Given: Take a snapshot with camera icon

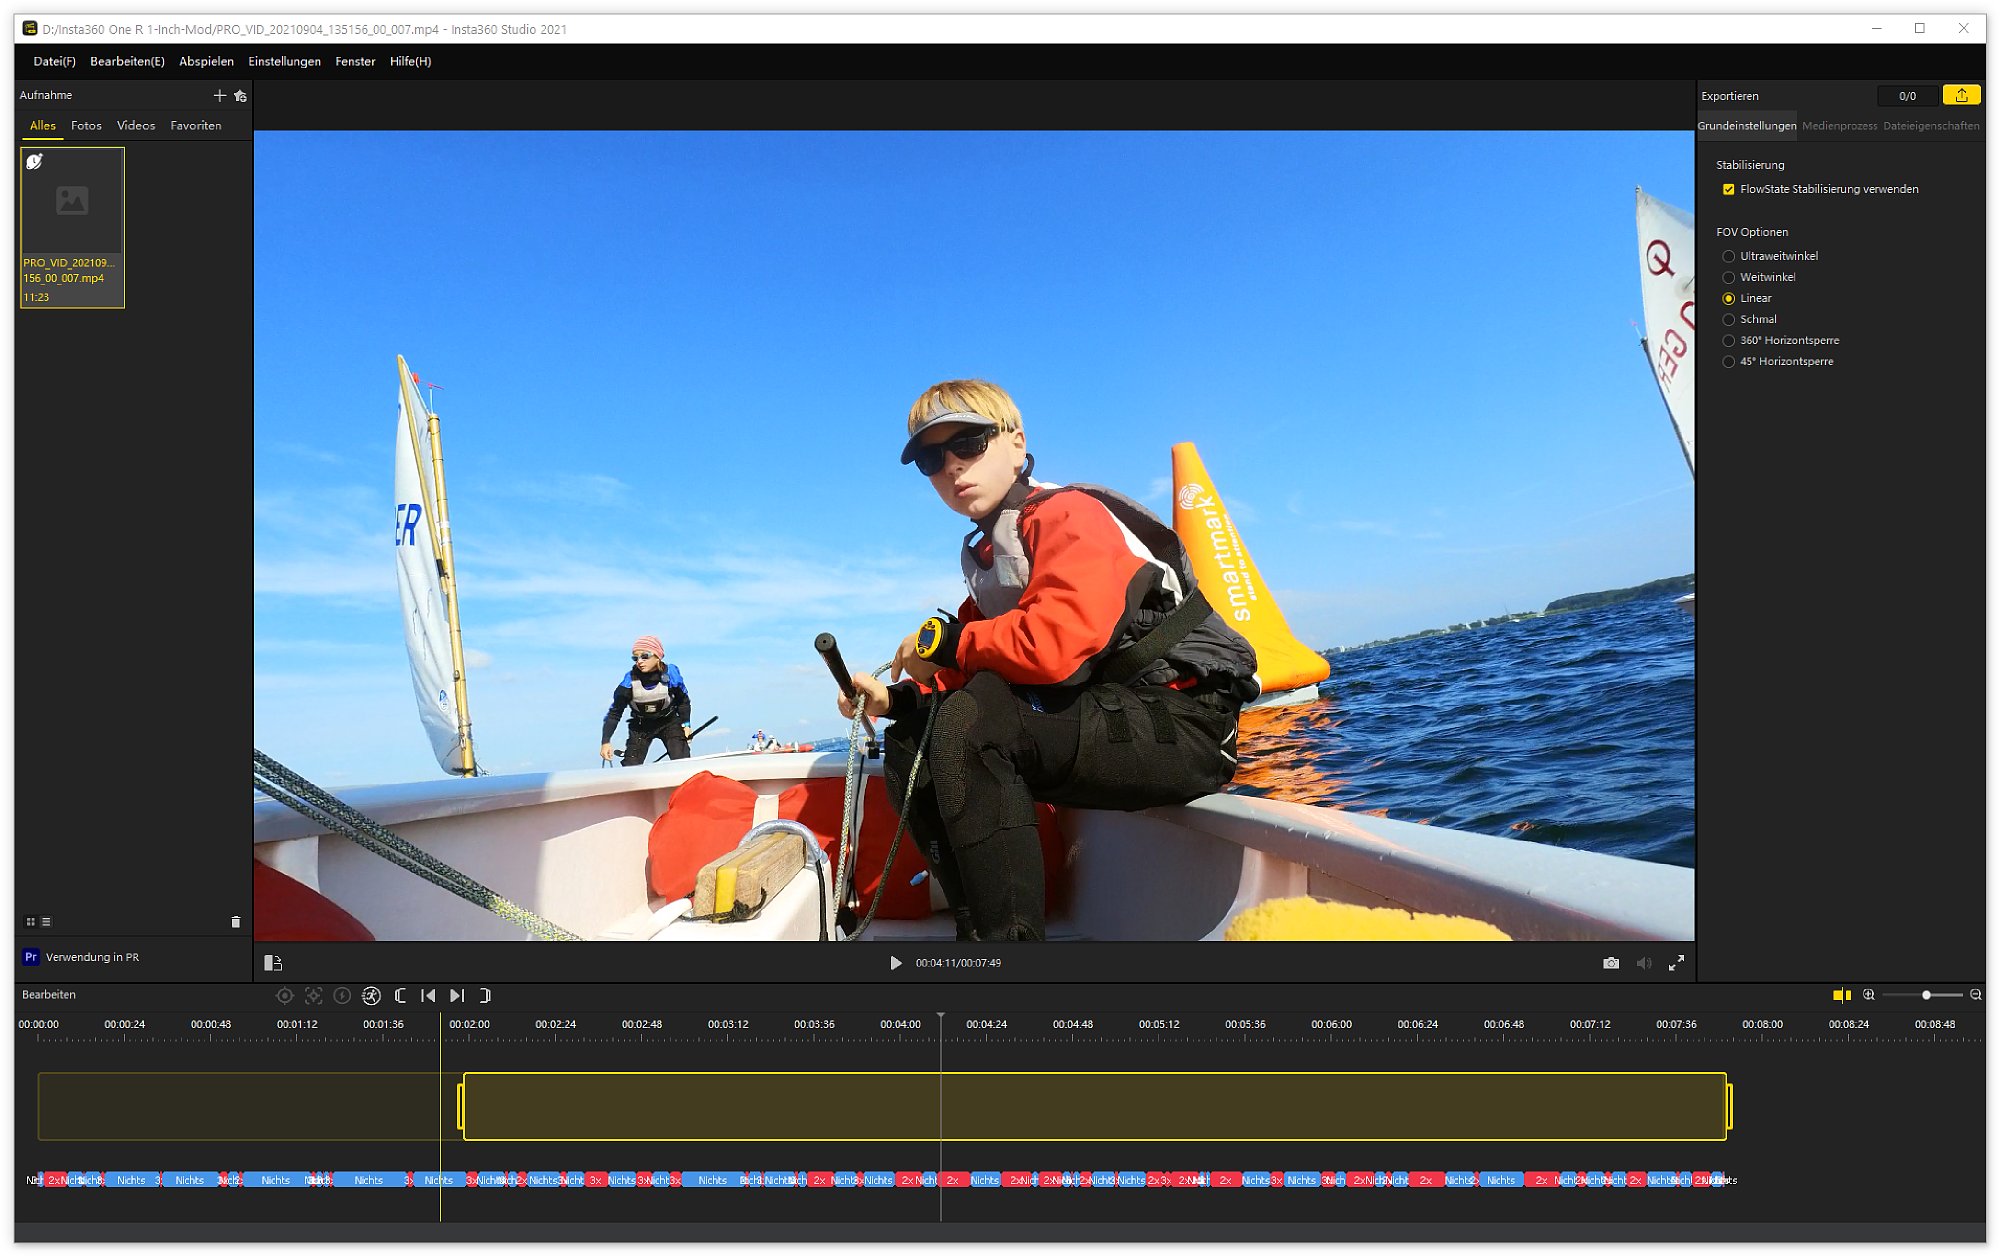Looking at the screenshot, I should tap(1610, 963).
